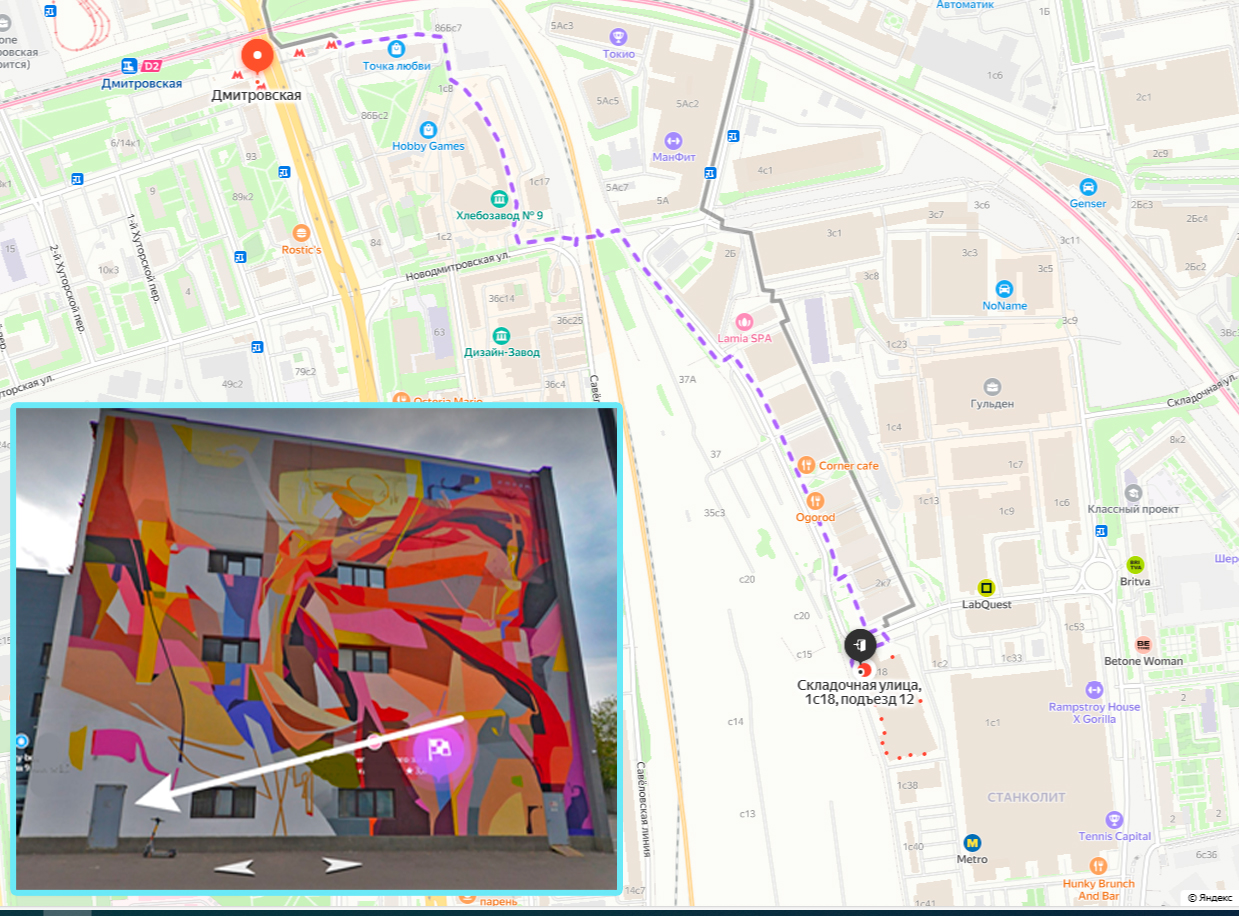Screen dimensions: 1239x916
Task: Select the Гульден business center icon
Action: coord(992,386)
